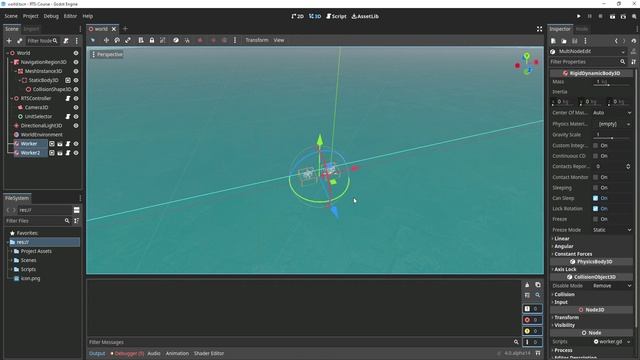
Task: Choose the Scale Mode tool
Action: [x=128, y=40]
